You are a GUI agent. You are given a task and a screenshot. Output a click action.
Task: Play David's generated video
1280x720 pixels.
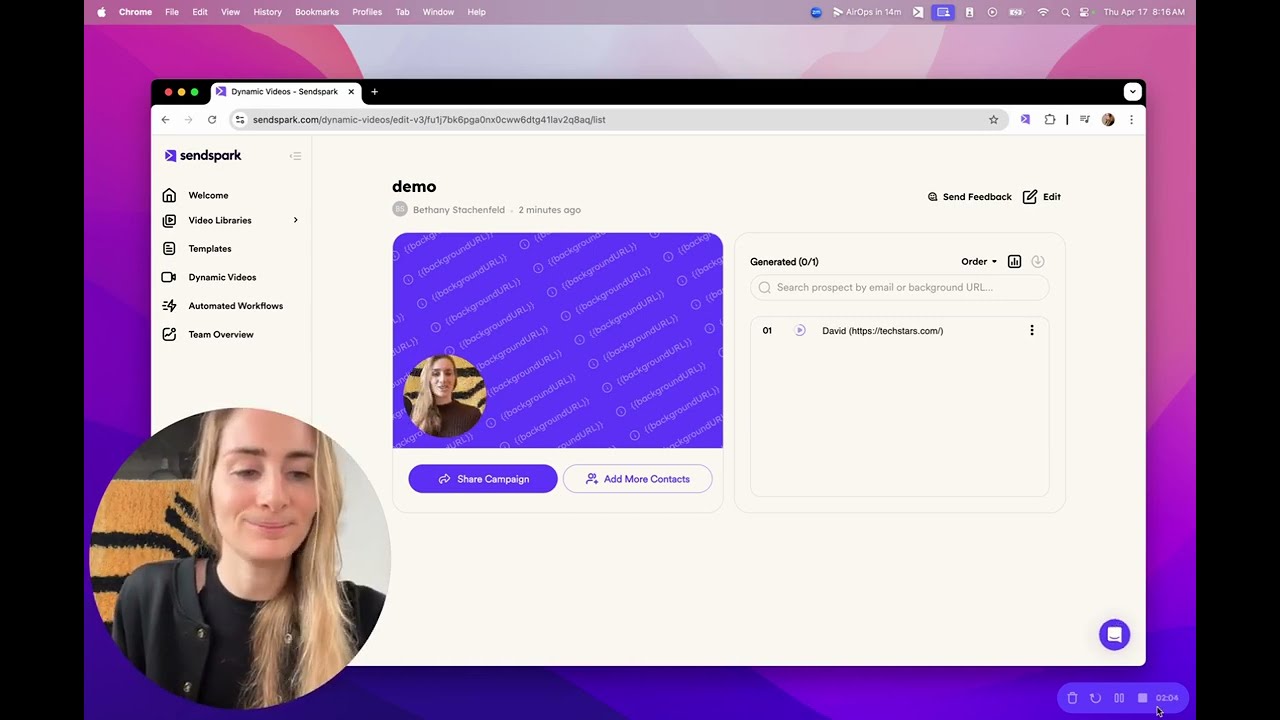click(799, 330)
